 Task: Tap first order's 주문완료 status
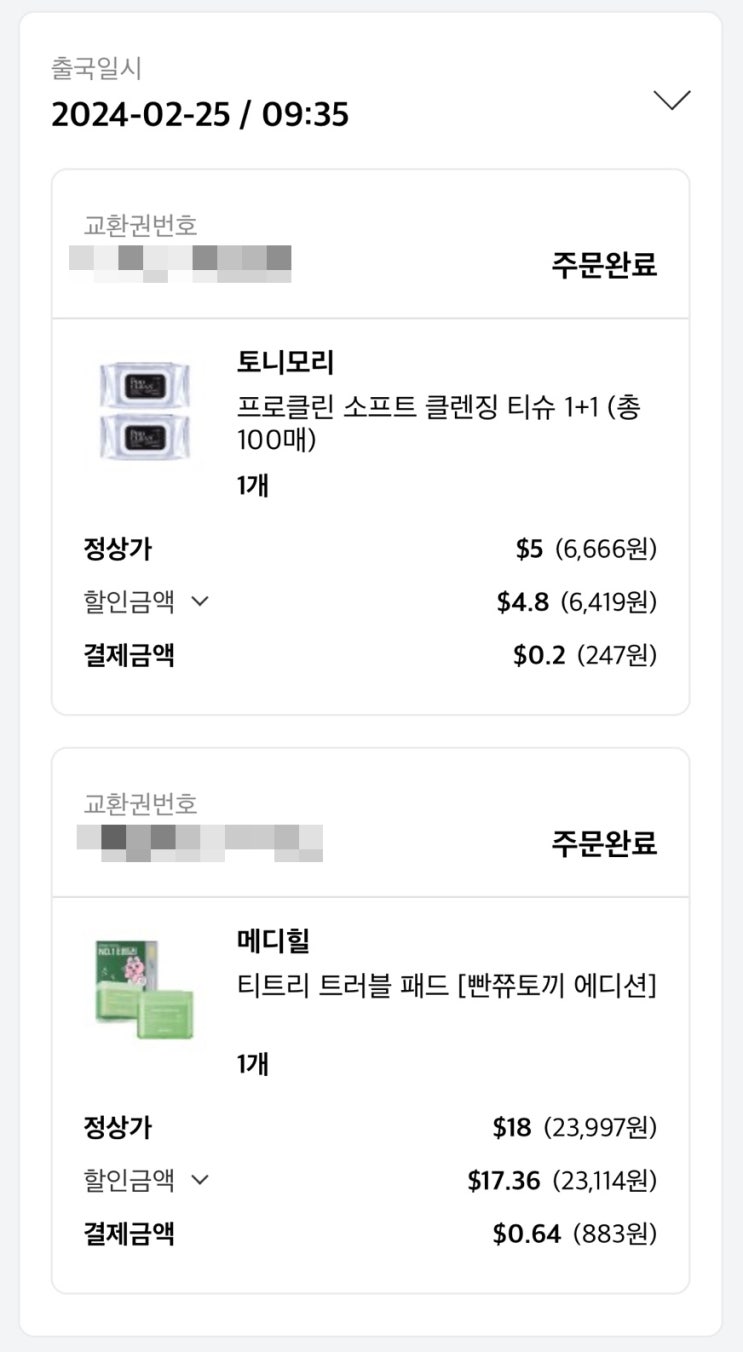(x=604, y=265)
